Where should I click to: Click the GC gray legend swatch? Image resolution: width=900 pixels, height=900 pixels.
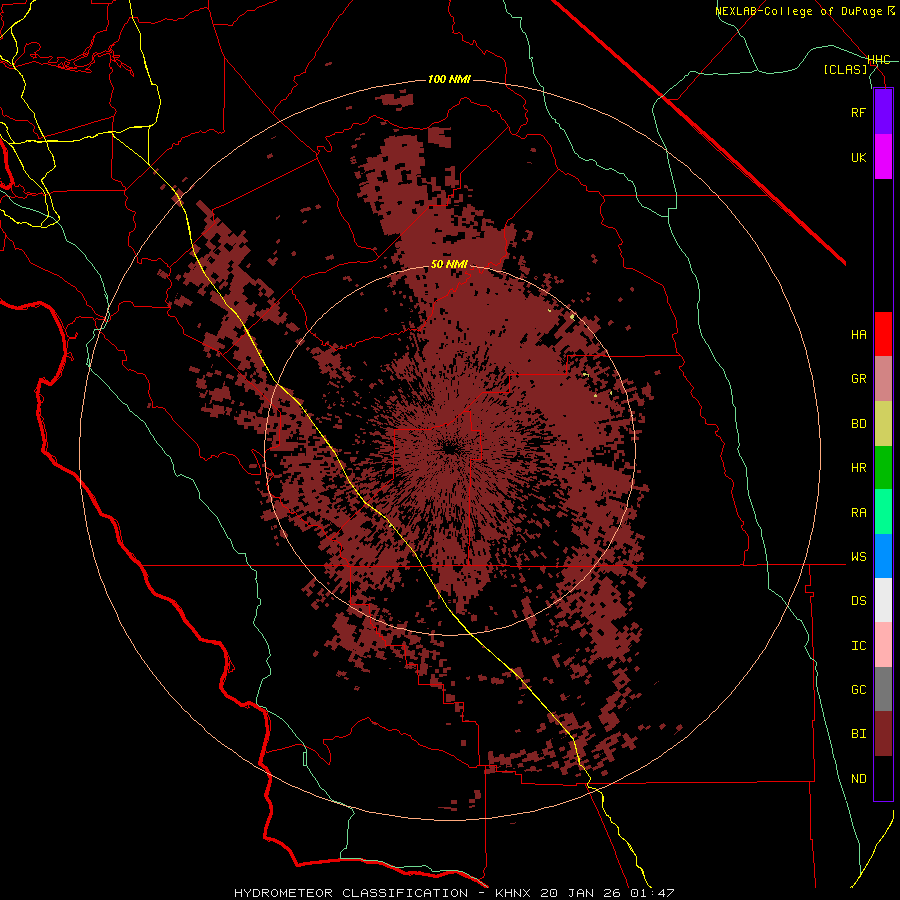883,689
